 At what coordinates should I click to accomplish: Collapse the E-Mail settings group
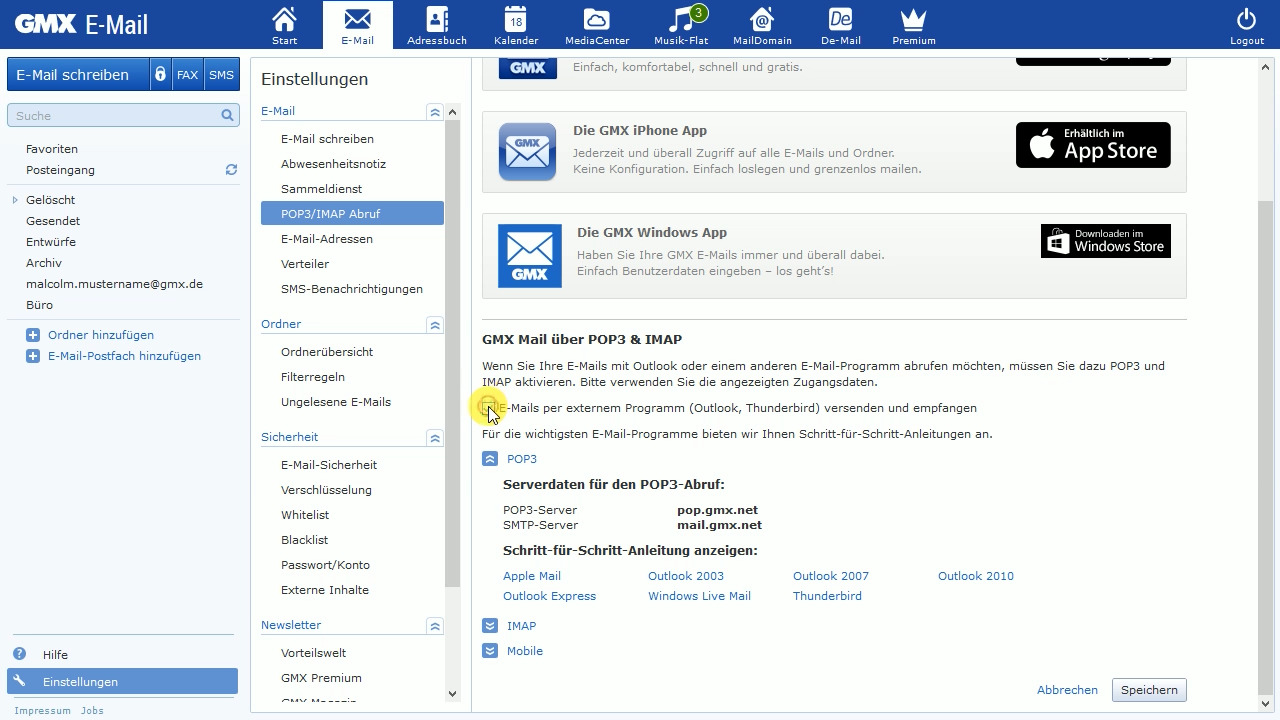click(435, 113)
